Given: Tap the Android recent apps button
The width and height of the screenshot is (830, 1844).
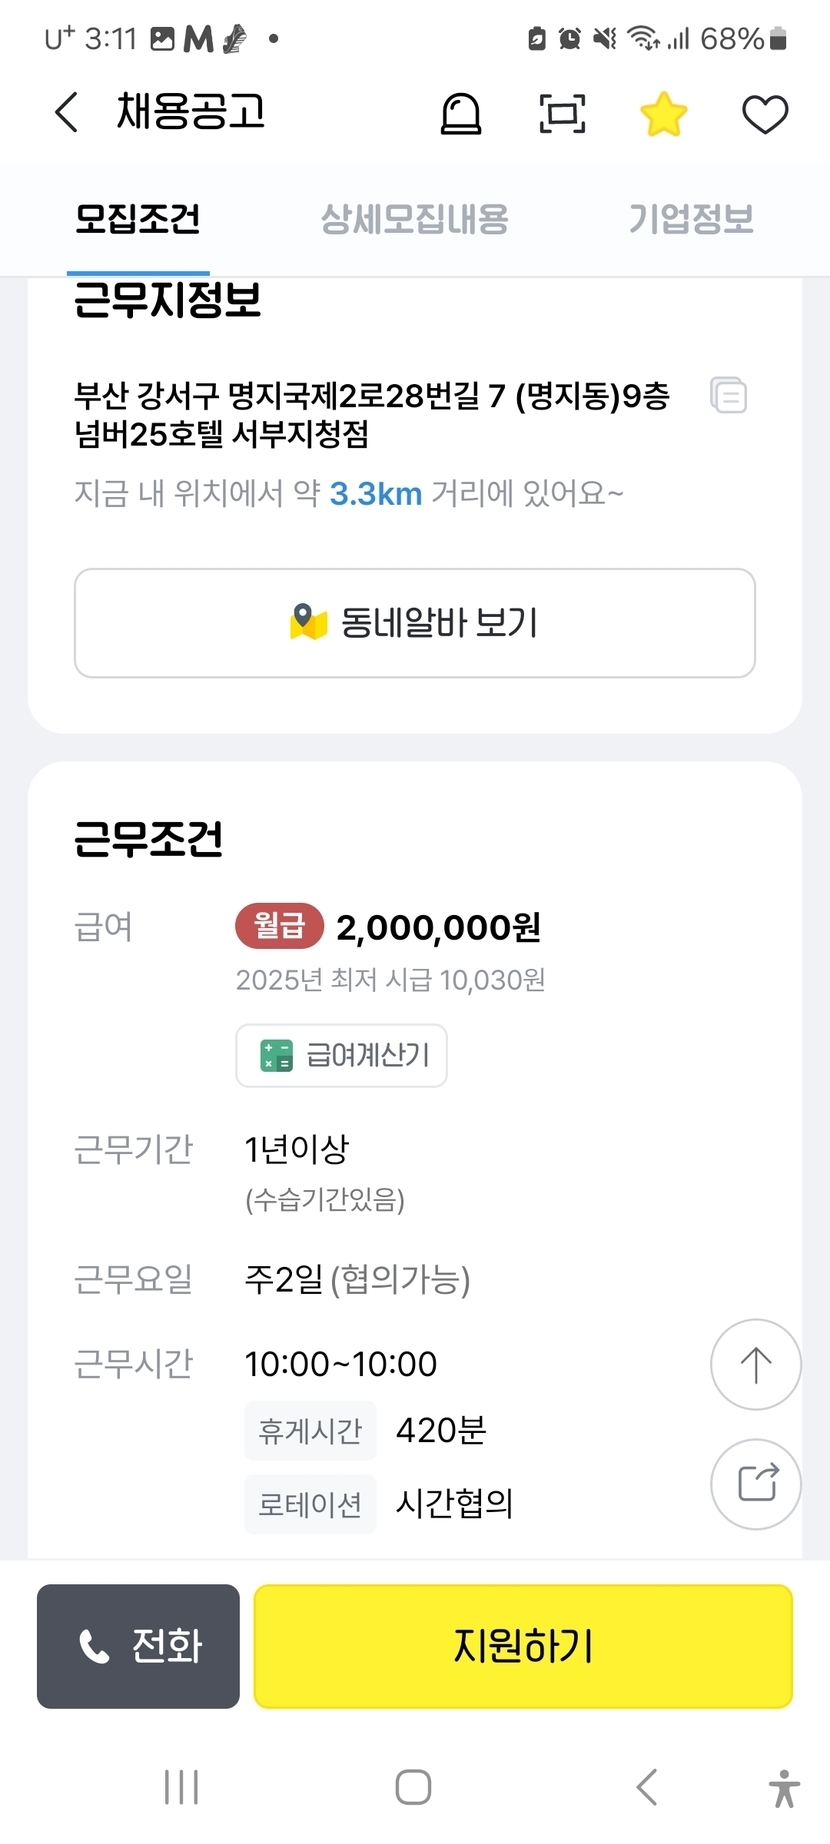Looking at the screenshot, I should (181, 1787).
